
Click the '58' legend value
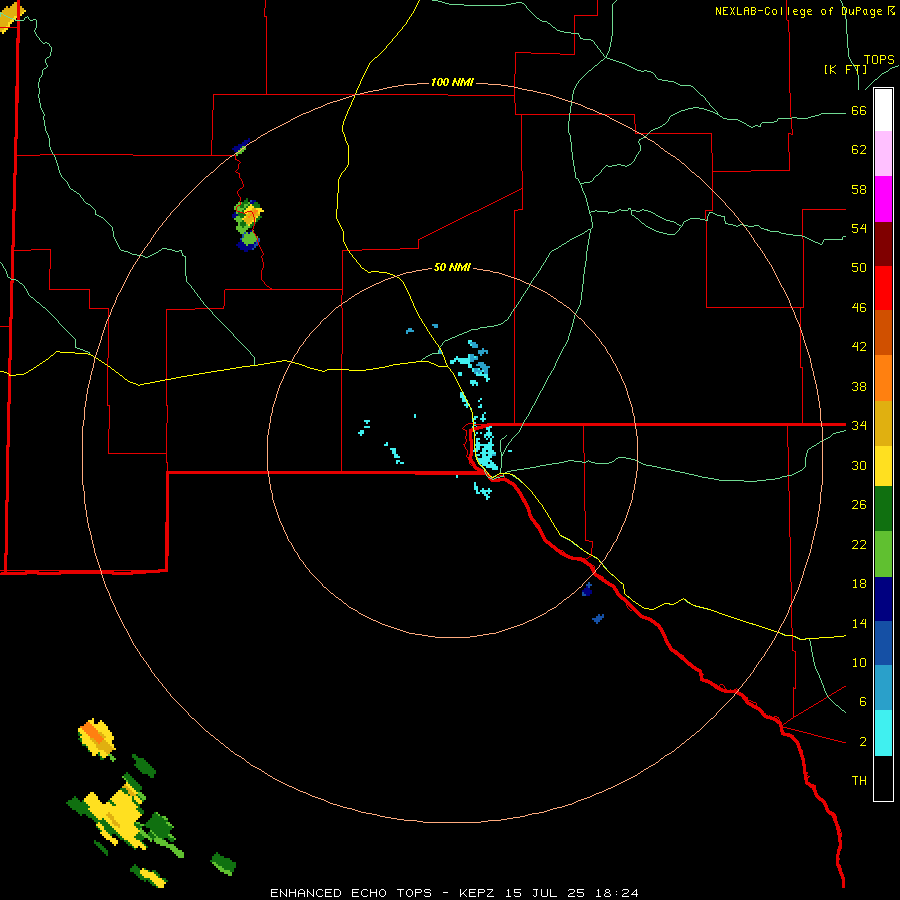[859, 190]
